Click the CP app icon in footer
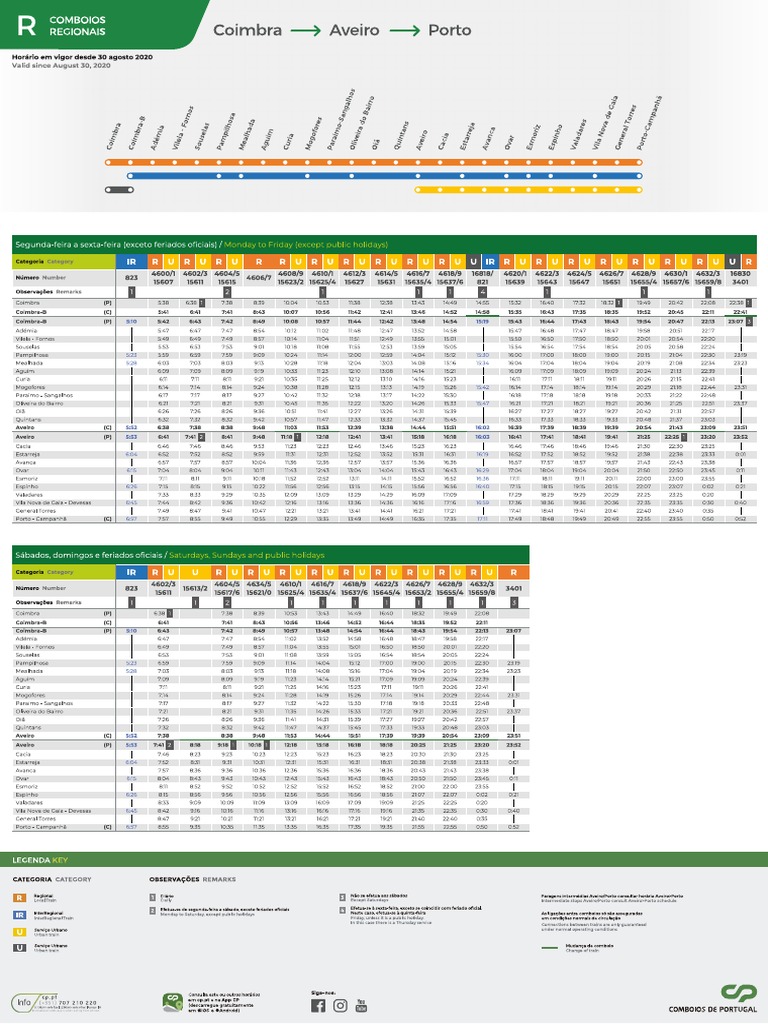Screen dimensions: 768x1024 click(x=172, y=1002)
